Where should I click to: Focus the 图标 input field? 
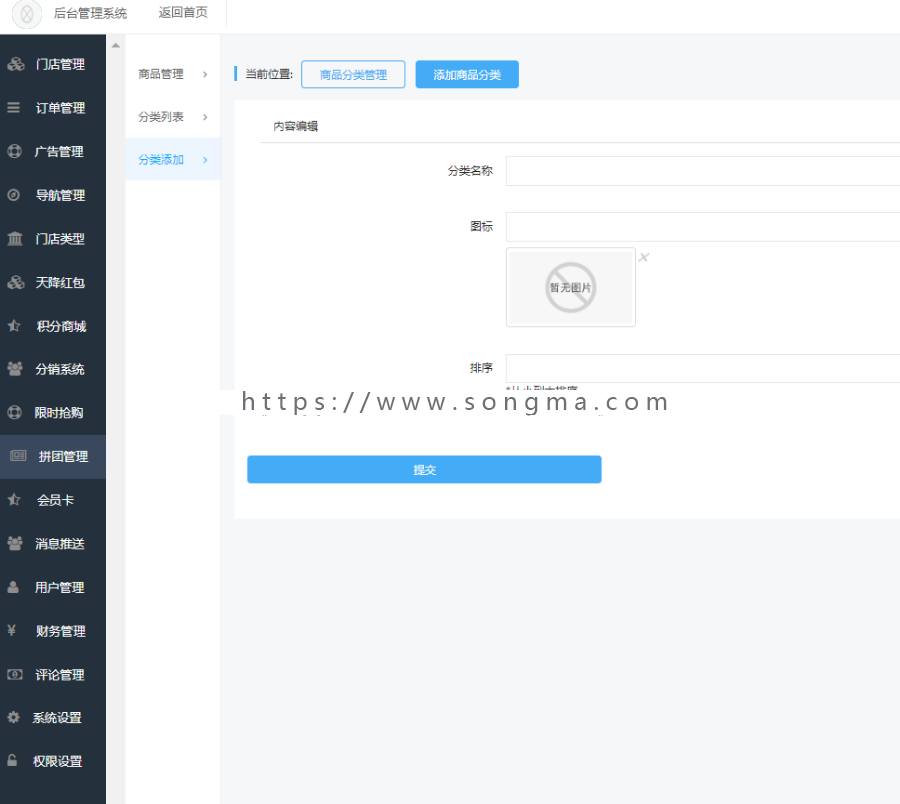pyautogui.click(x=703, y=227)
